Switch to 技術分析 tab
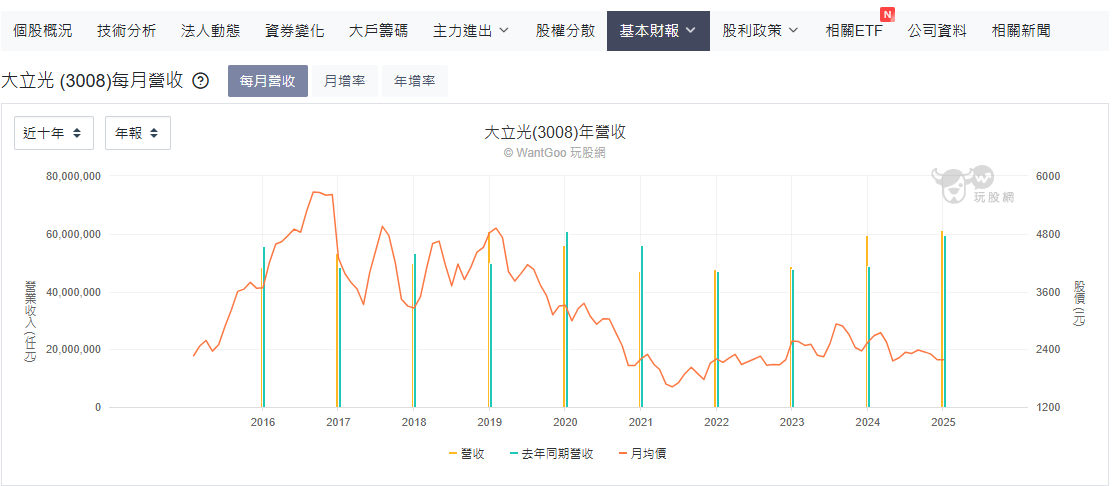The image size is (1112, 486). pyautogui.click(x=126, y=31)
